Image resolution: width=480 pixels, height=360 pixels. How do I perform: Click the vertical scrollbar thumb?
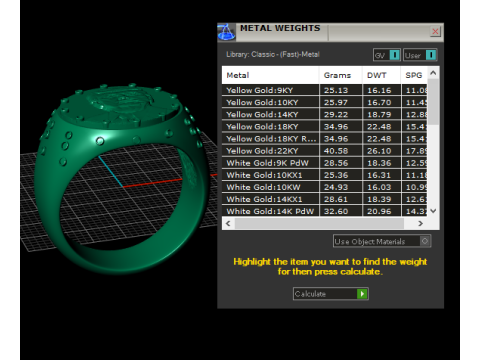pos(433,102)
